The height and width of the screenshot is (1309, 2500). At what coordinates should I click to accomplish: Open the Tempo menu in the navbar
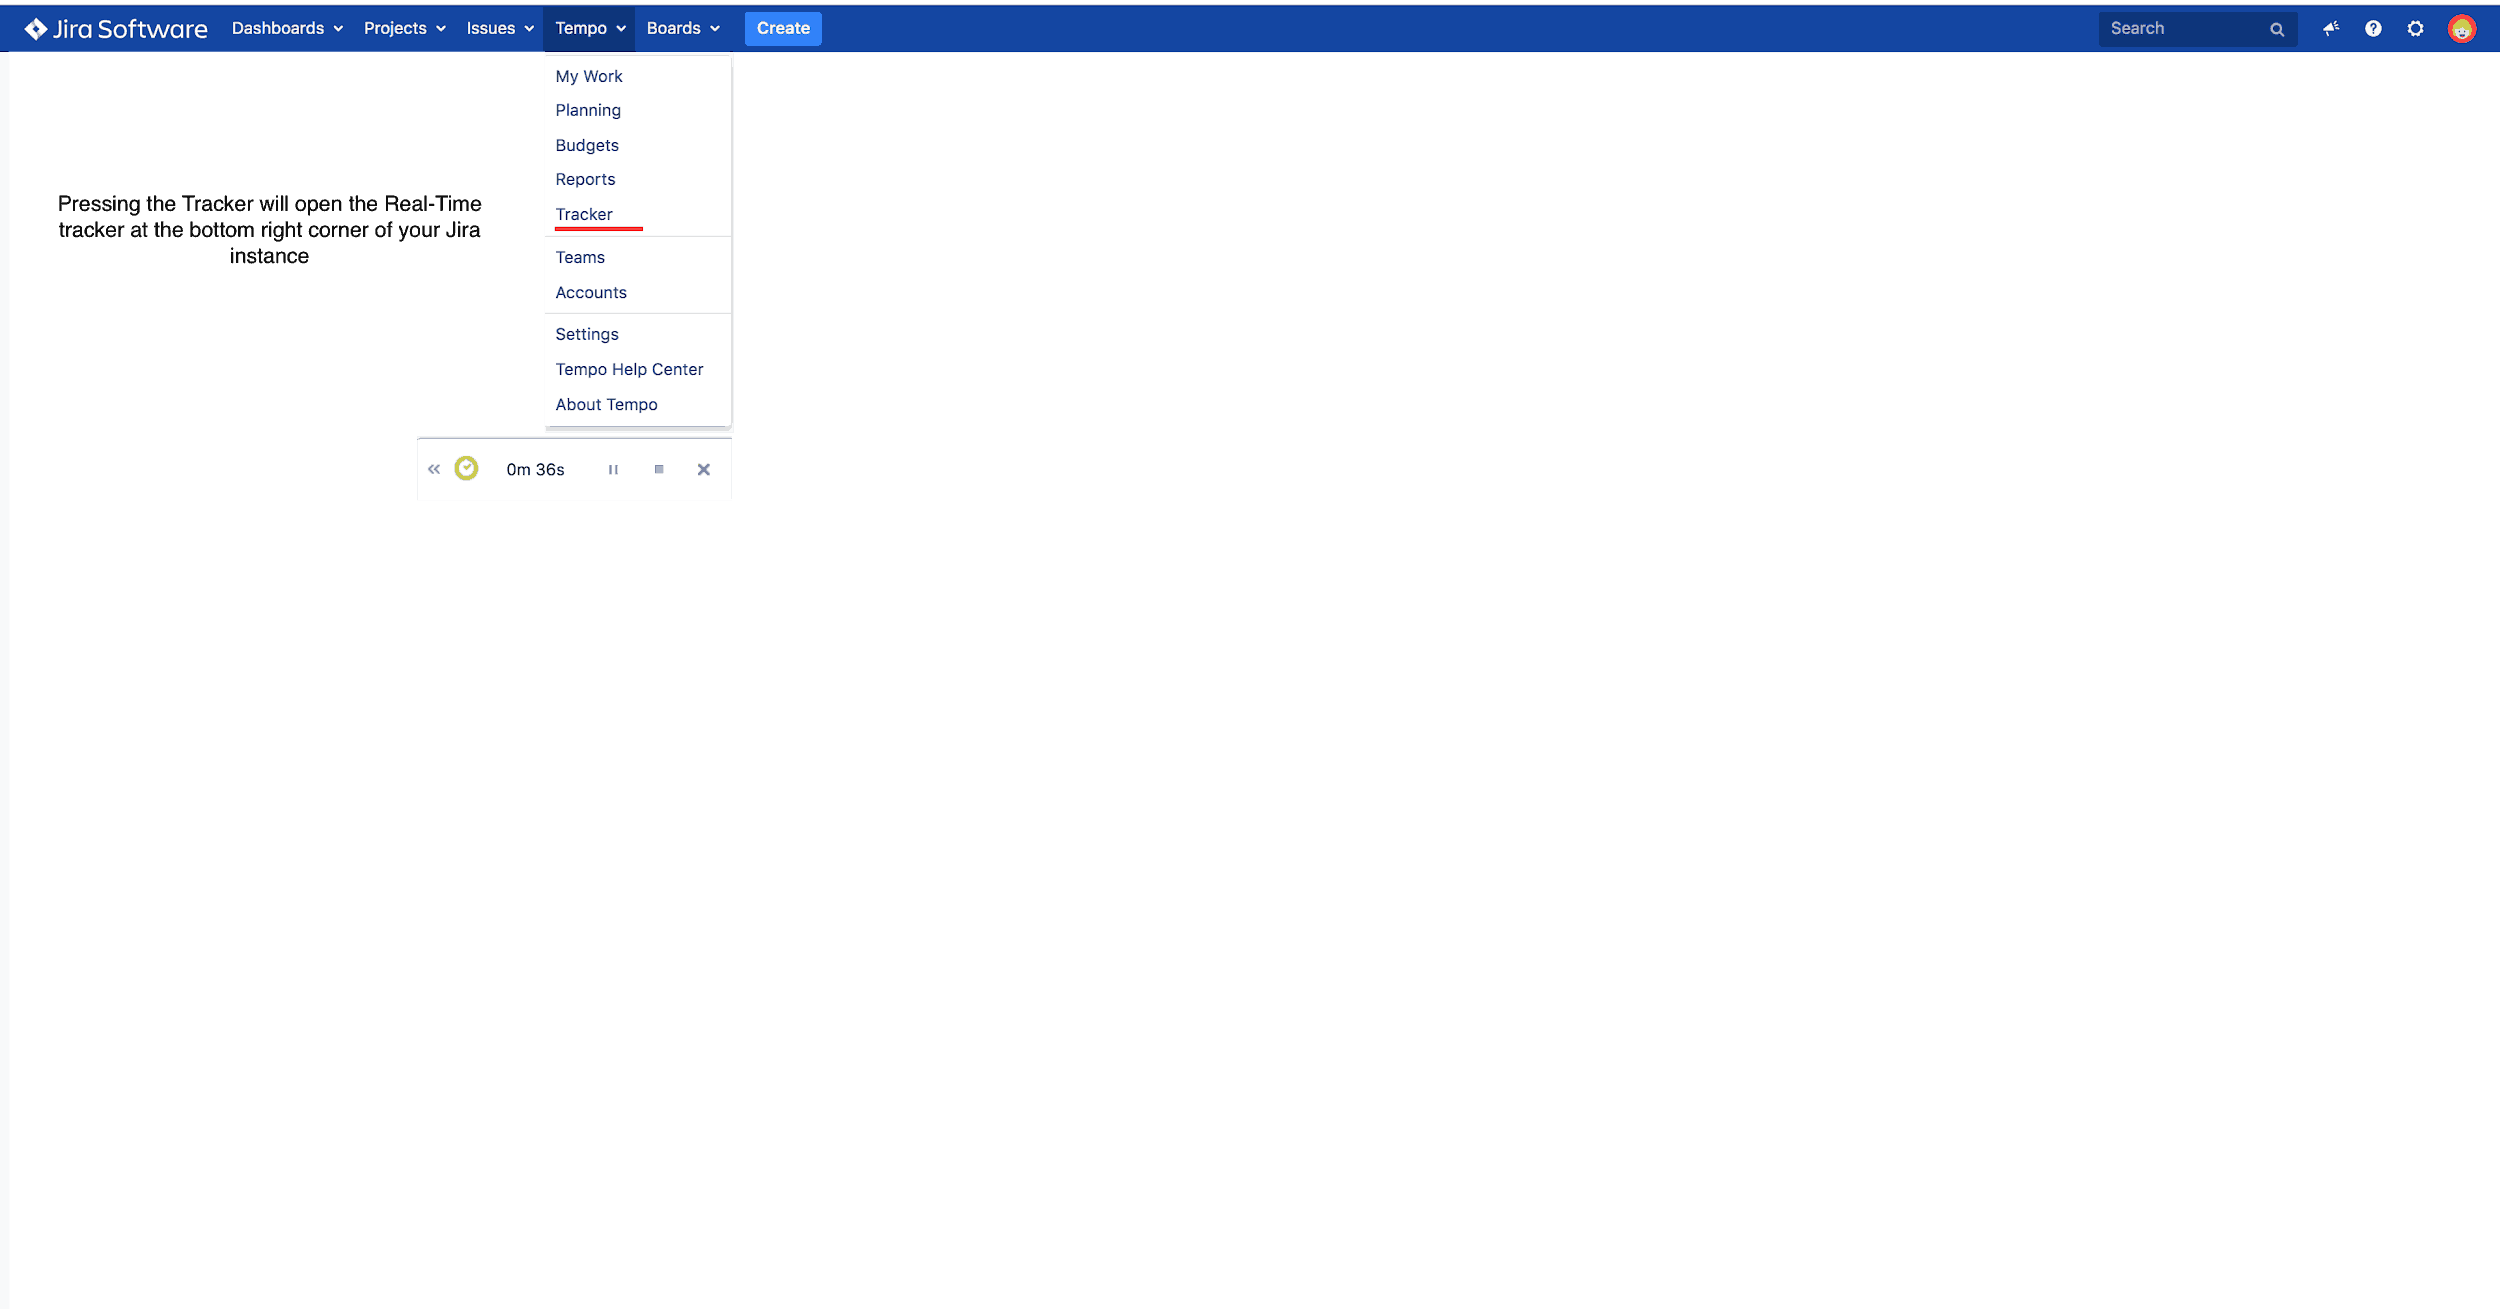point(589,28)
